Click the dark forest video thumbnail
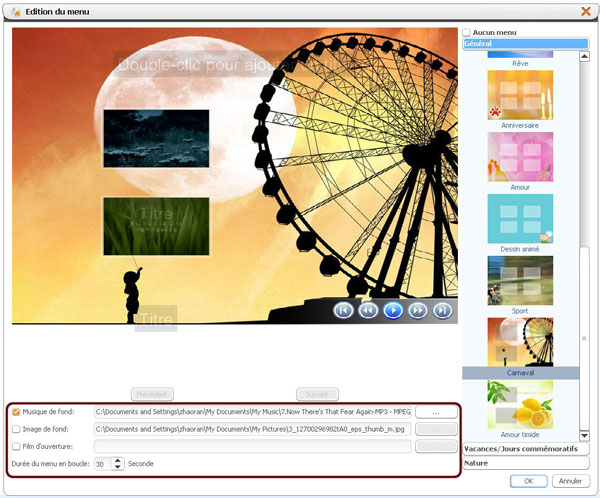Image resolution: width=600 pixels, height=498 pixels. (x=156, y=139)
